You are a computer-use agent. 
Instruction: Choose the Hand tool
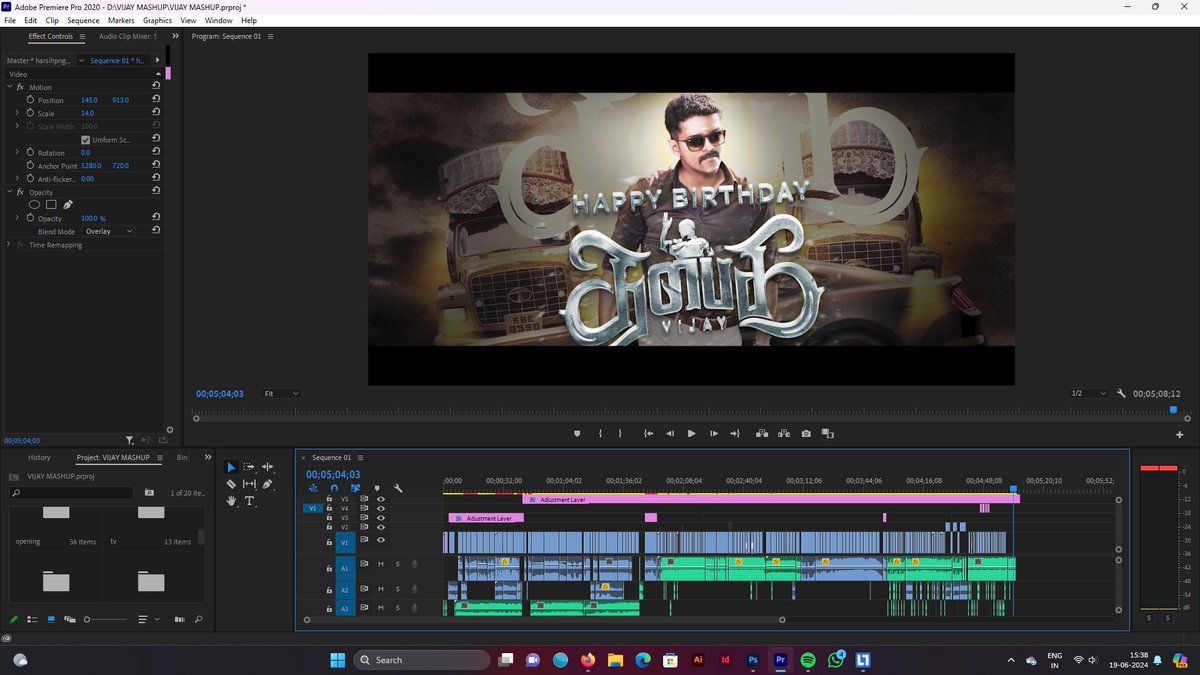[232, 501]
